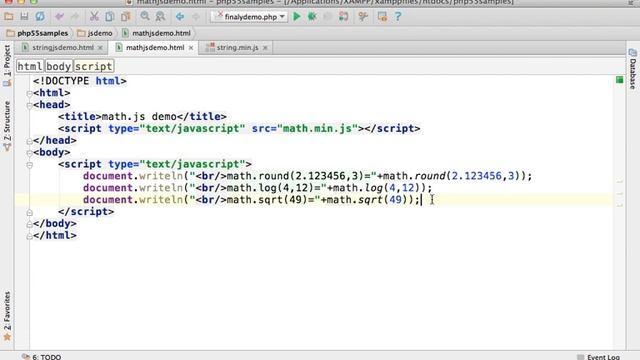Click the SDK/project structure icon
Viewport: 640px width, 360px height.
382,17
